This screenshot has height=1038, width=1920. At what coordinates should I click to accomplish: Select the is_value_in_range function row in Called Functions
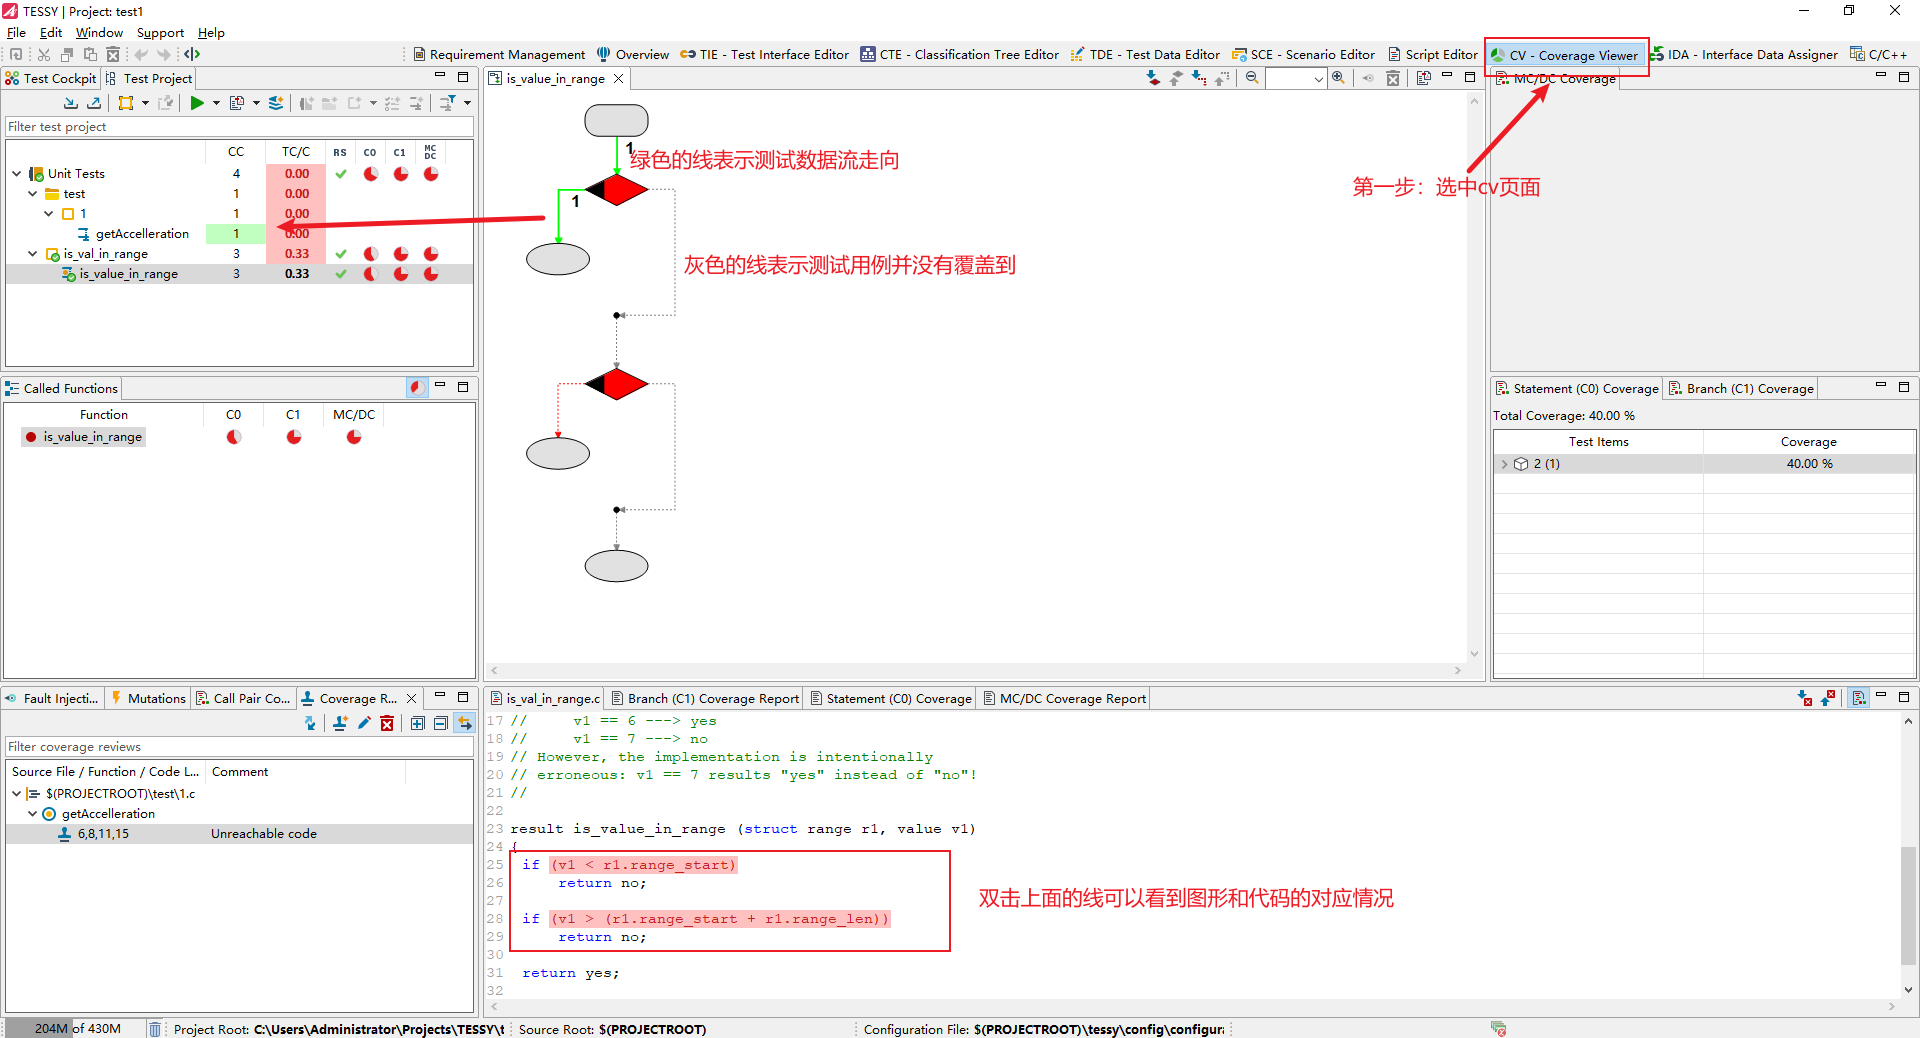[x=84, y=437]
